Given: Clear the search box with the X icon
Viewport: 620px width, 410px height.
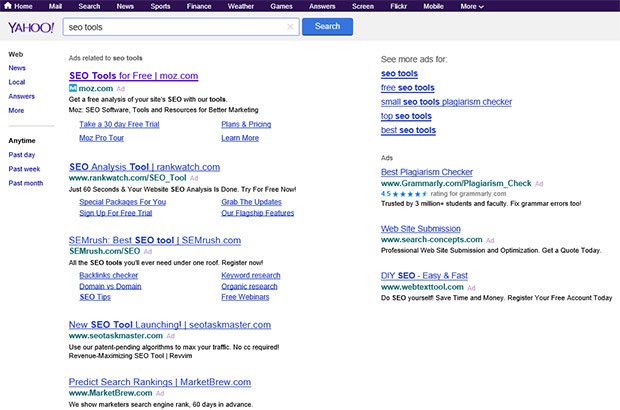Looking at the screenshot, I should [x=290, y=27].
